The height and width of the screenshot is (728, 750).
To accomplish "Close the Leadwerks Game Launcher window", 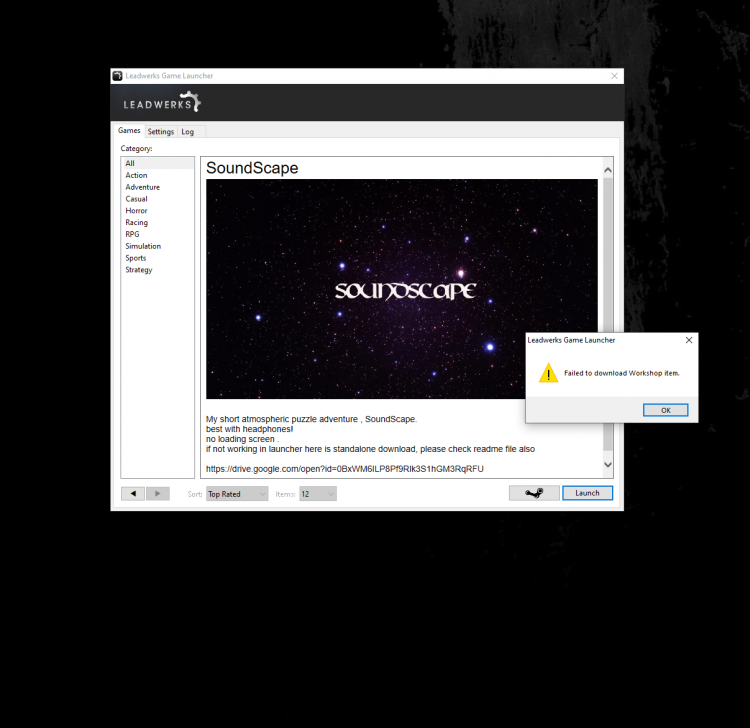I will 614,76.
